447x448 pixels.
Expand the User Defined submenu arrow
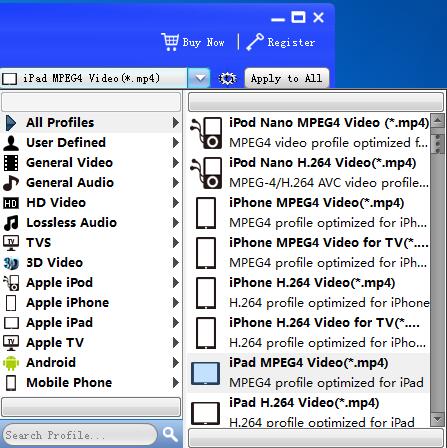coord(175,143)
